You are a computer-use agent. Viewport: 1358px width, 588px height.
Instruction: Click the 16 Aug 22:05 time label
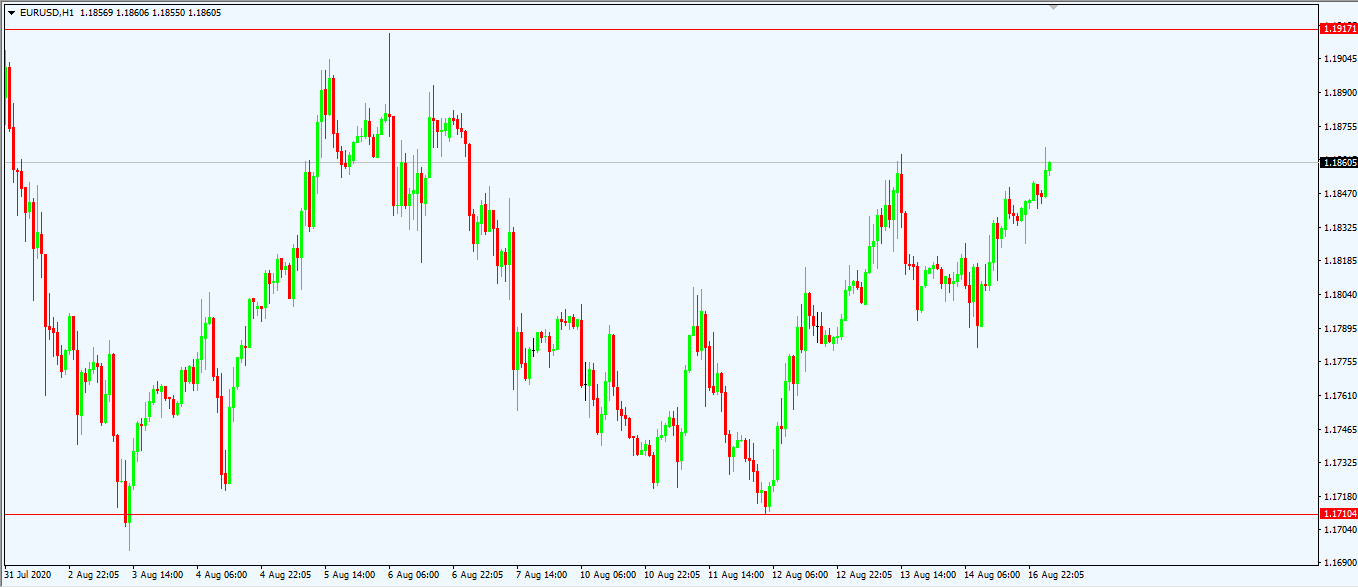click(x=1056, y=575)
